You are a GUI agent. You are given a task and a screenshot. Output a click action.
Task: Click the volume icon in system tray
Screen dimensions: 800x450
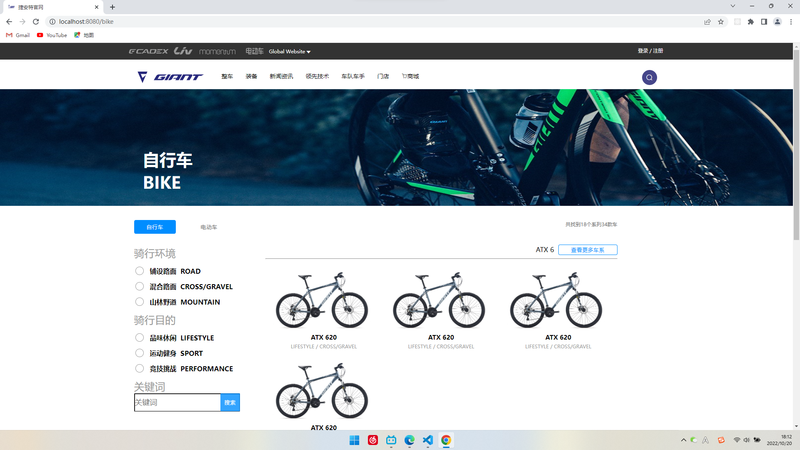[746, 440]
